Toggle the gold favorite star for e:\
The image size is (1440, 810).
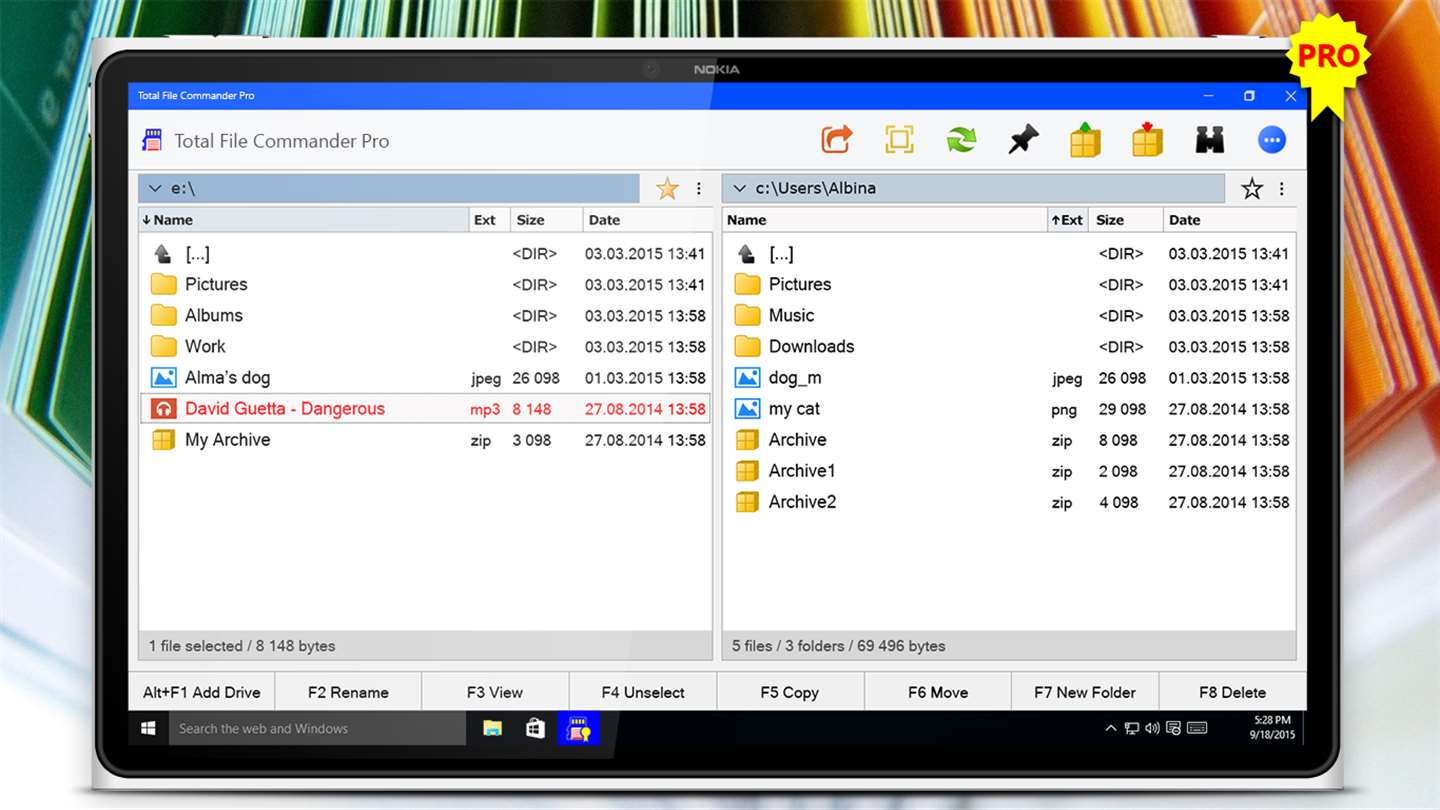[x=667, y=188]
